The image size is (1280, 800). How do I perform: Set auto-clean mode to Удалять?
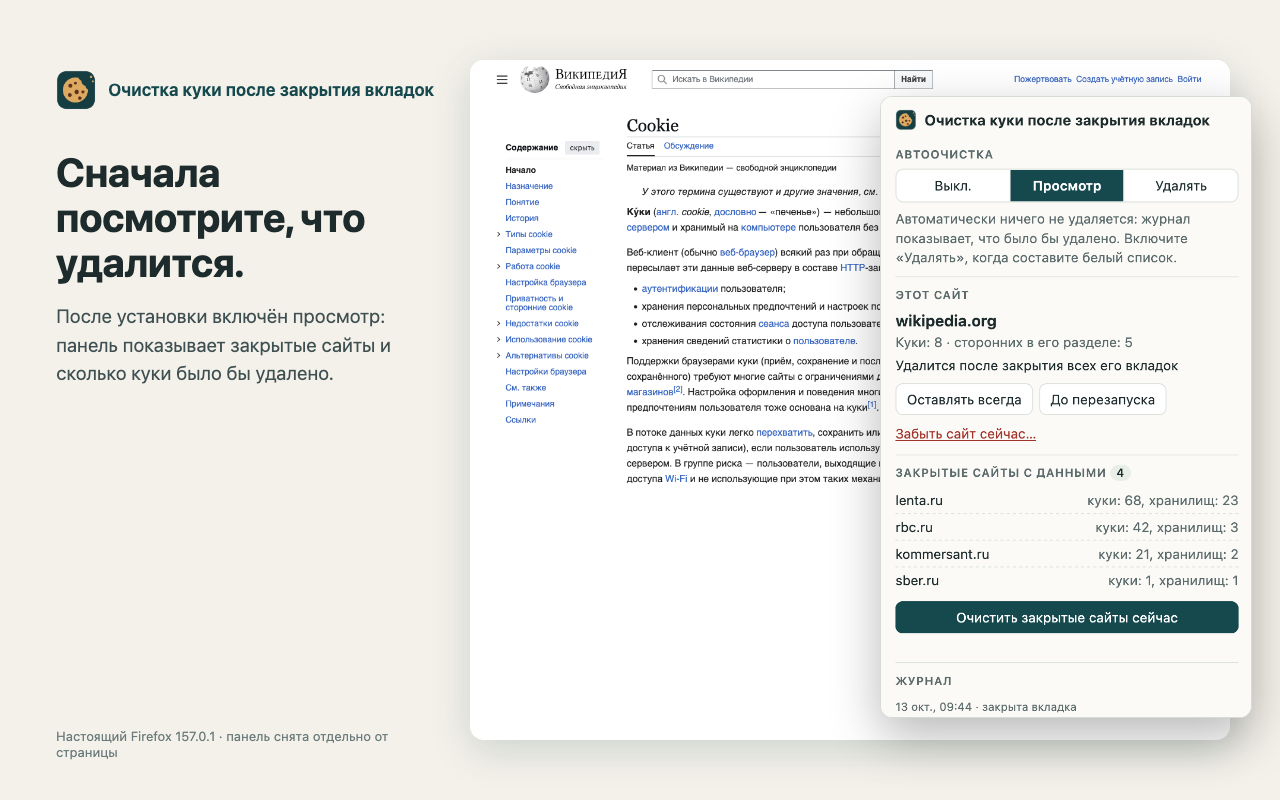1181,186
